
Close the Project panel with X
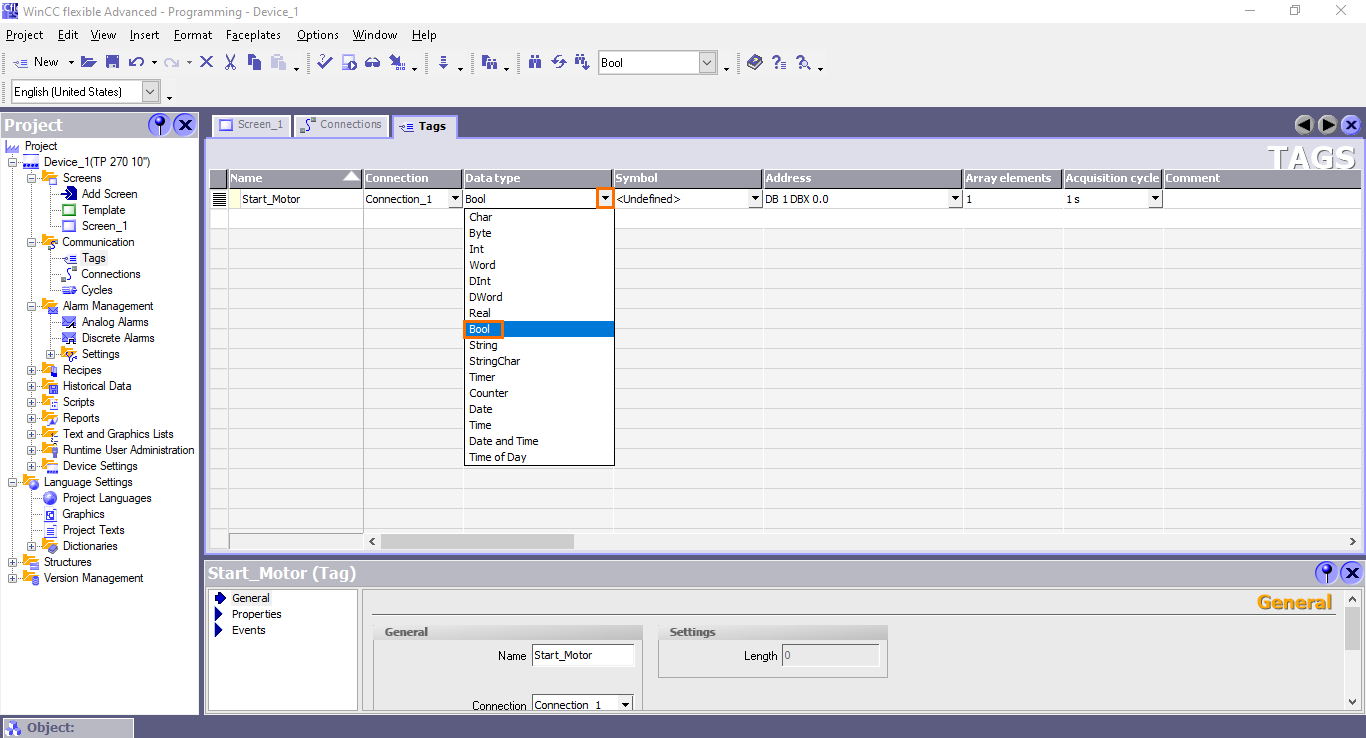pos(185,125)
